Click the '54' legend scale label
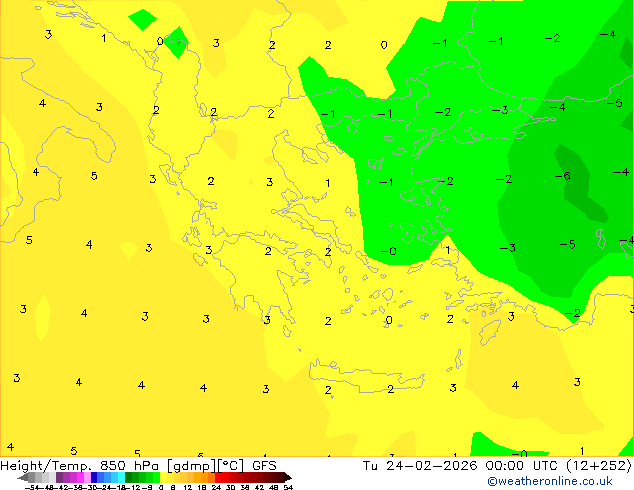The image size is (634, 490). [288, 488]
